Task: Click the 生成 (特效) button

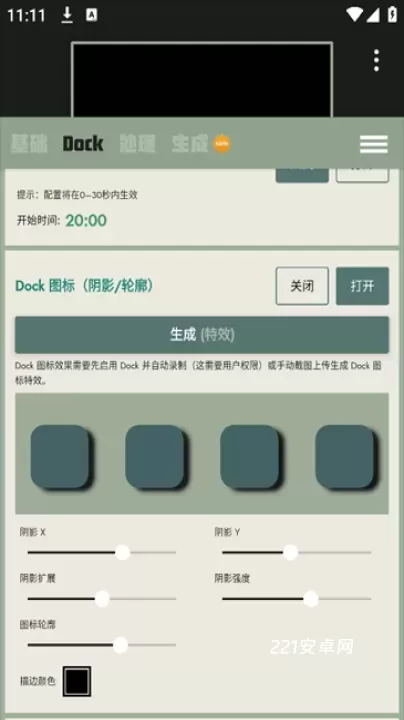Action: [202, 335]
